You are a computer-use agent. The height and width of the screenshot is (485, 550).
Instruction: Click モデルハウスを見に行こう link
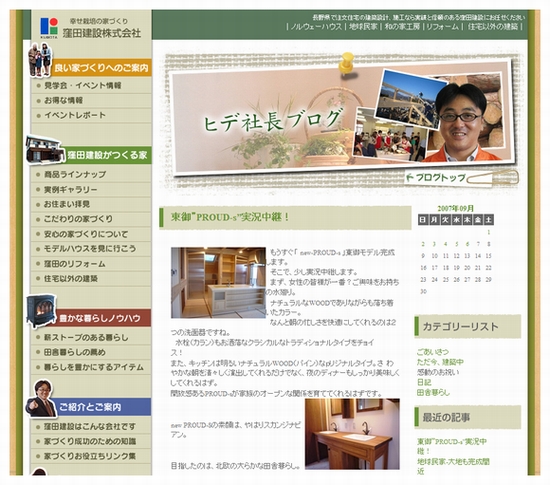click(x=90, y=249)
